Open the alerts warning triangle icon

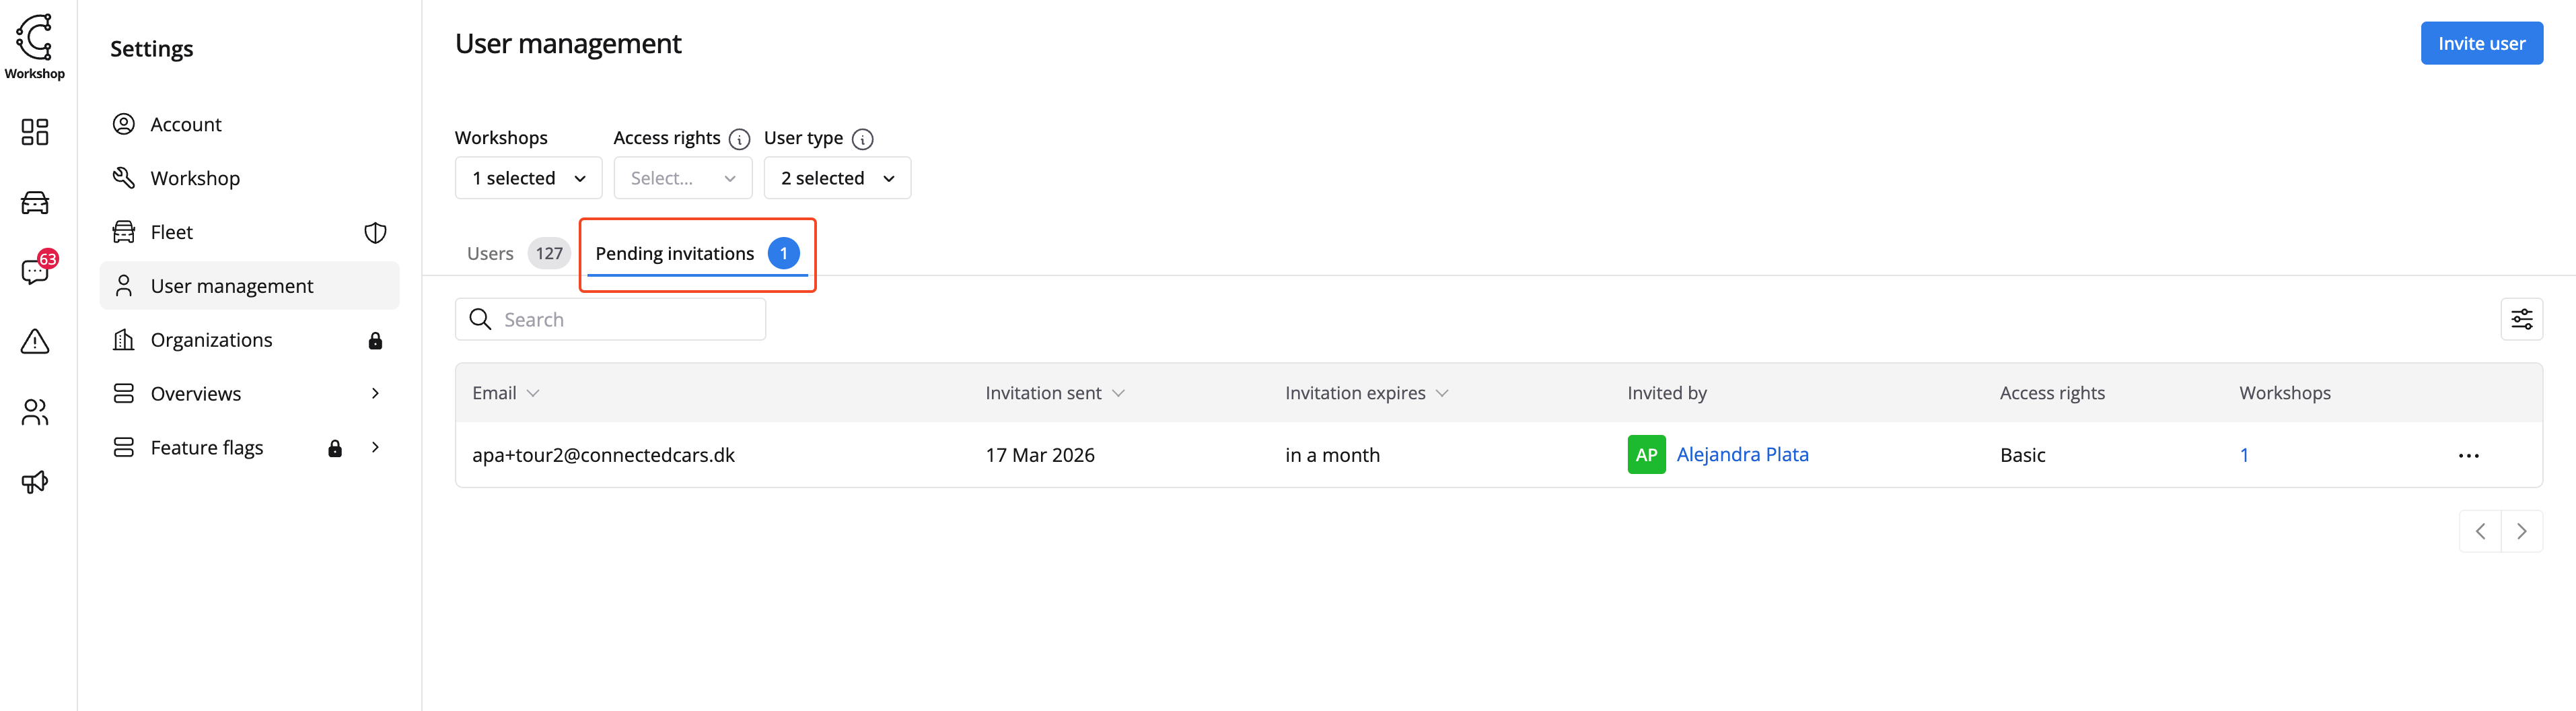tap(35, 342)
